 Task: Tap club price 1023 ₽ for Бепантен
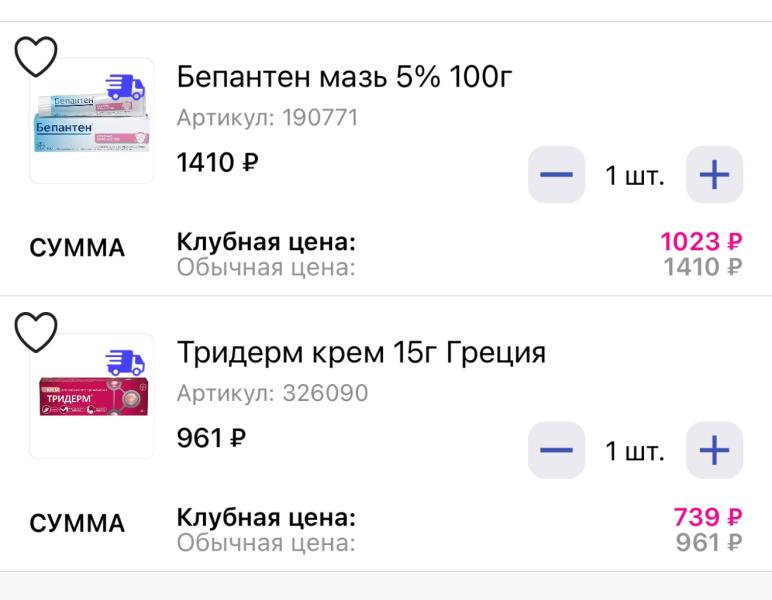coord(701,242)
